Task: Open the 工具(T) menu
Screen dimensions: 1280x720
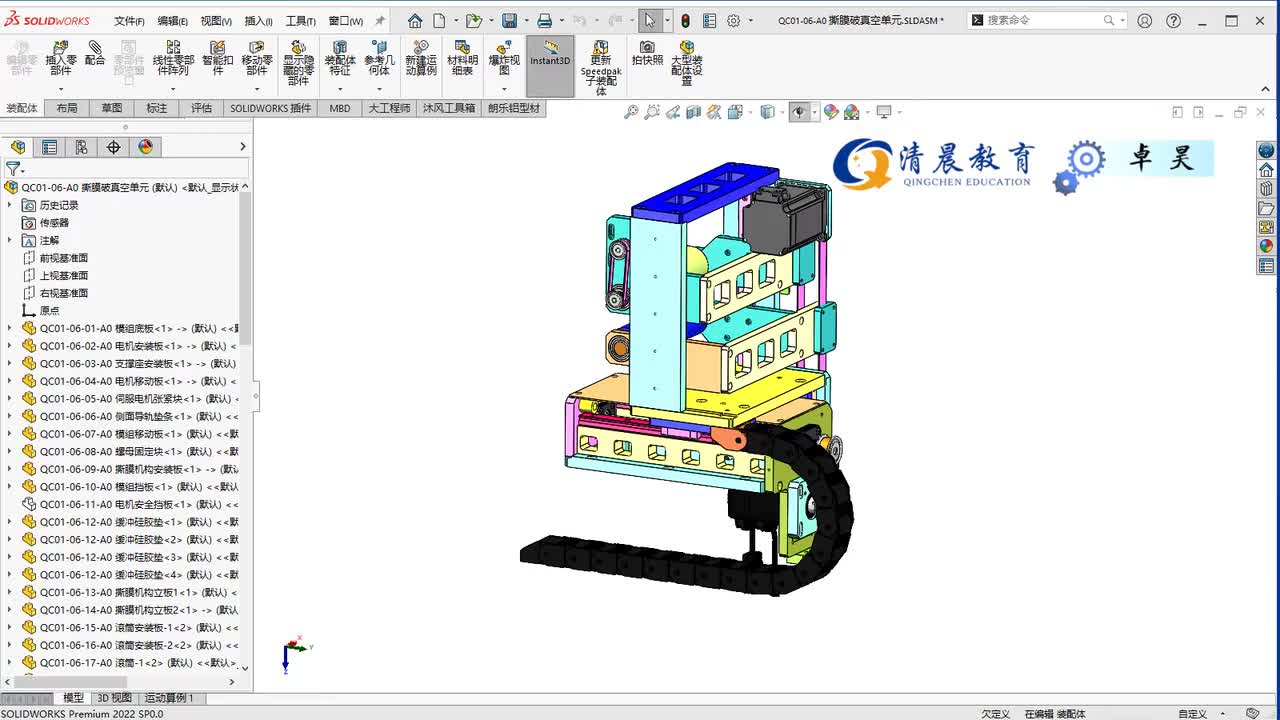Action: [300, 21]
